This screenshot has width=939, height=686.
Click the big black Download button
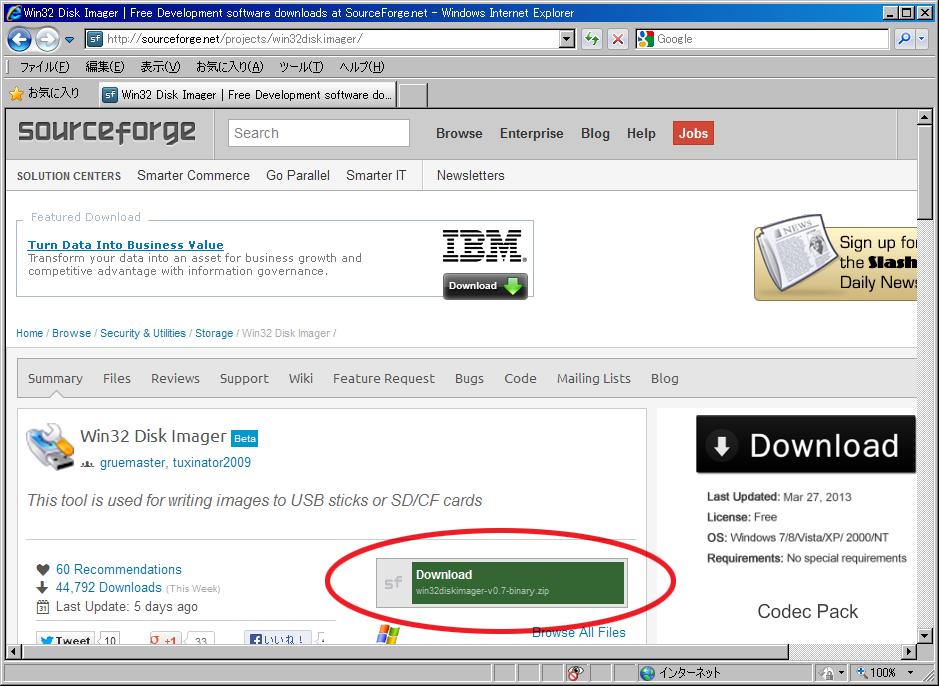click(805, 444)
